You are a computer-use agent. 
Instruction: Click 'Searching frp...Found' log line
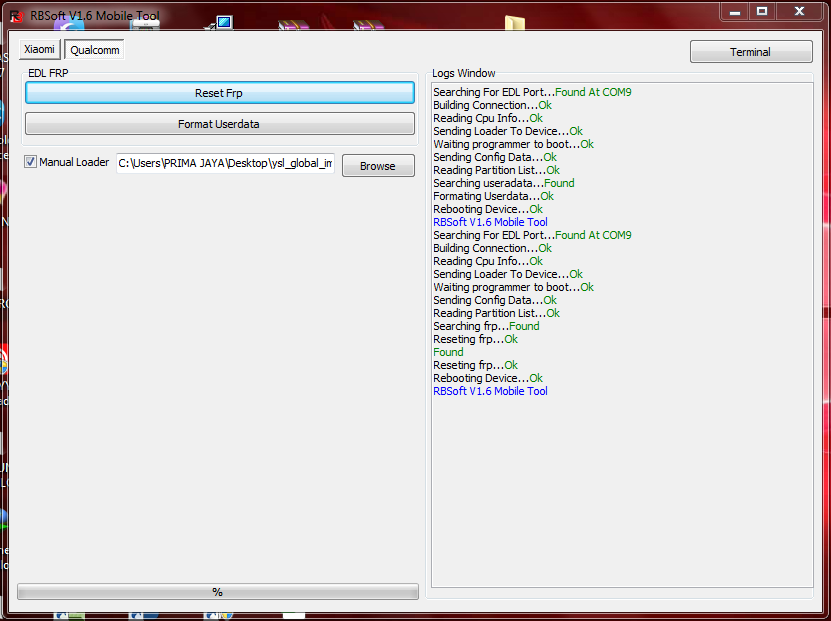[486, 326]
